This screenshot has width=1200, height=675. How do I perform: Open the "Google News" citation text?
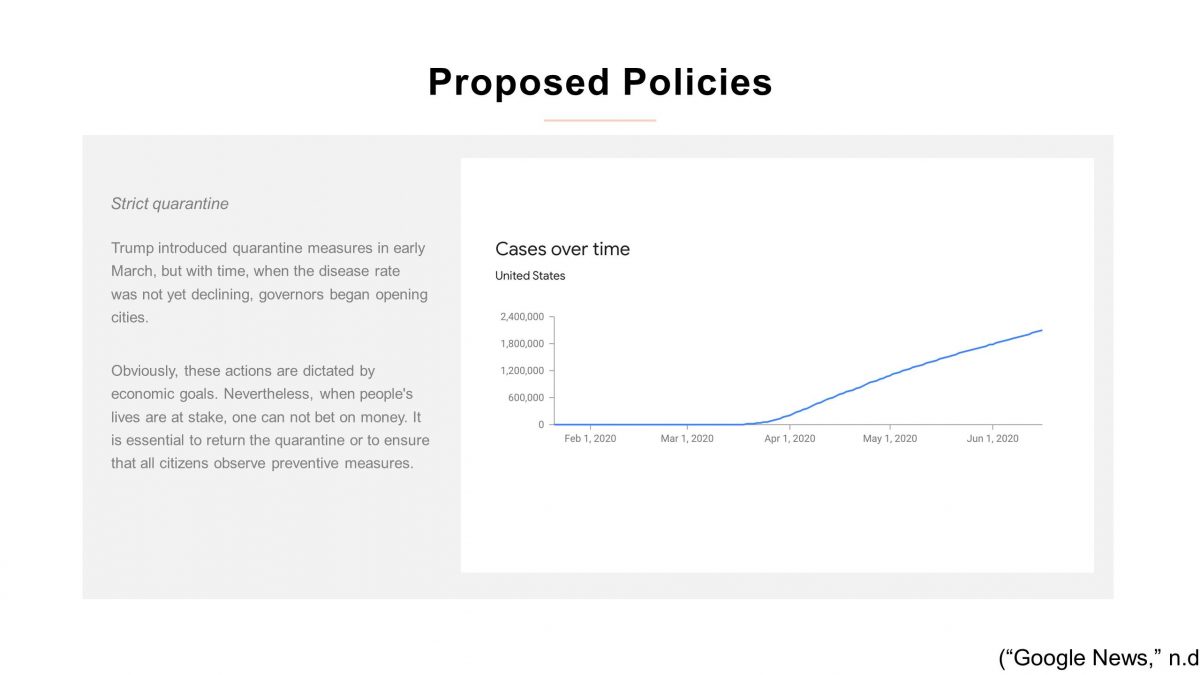click(x=1098, y=658)
